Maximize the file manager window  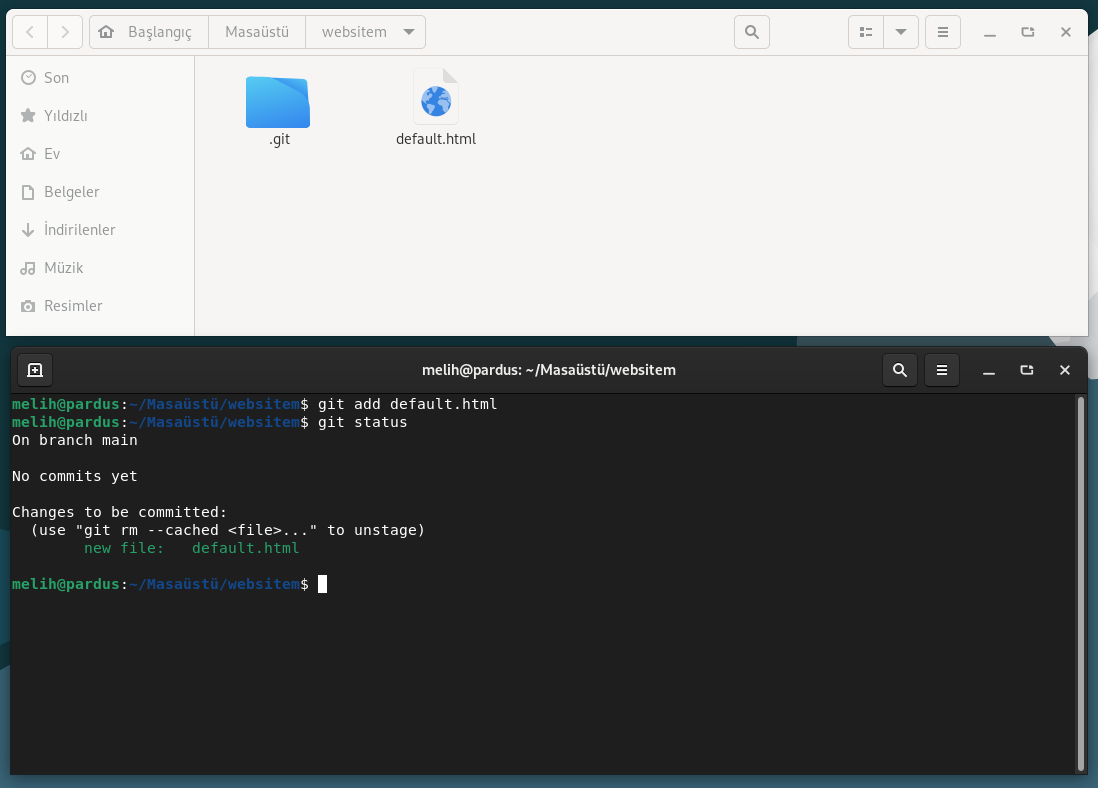click(x=1027, y=32)
